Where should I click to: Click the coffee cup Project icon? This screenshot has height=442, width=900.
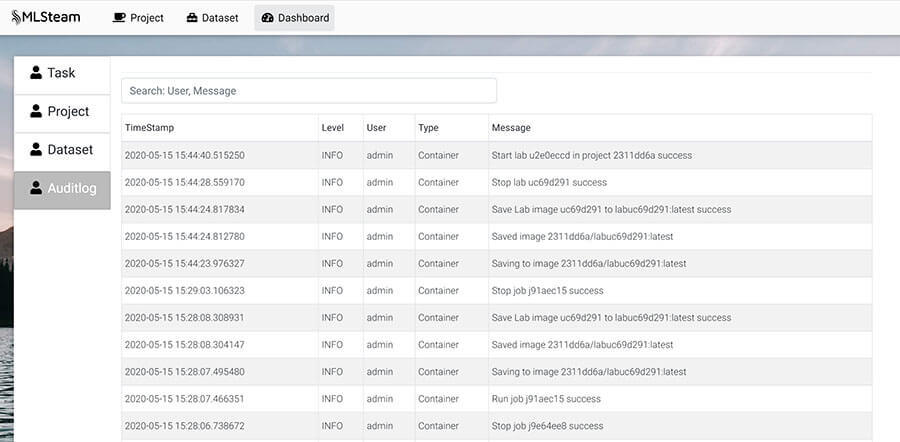coord(119,18)
